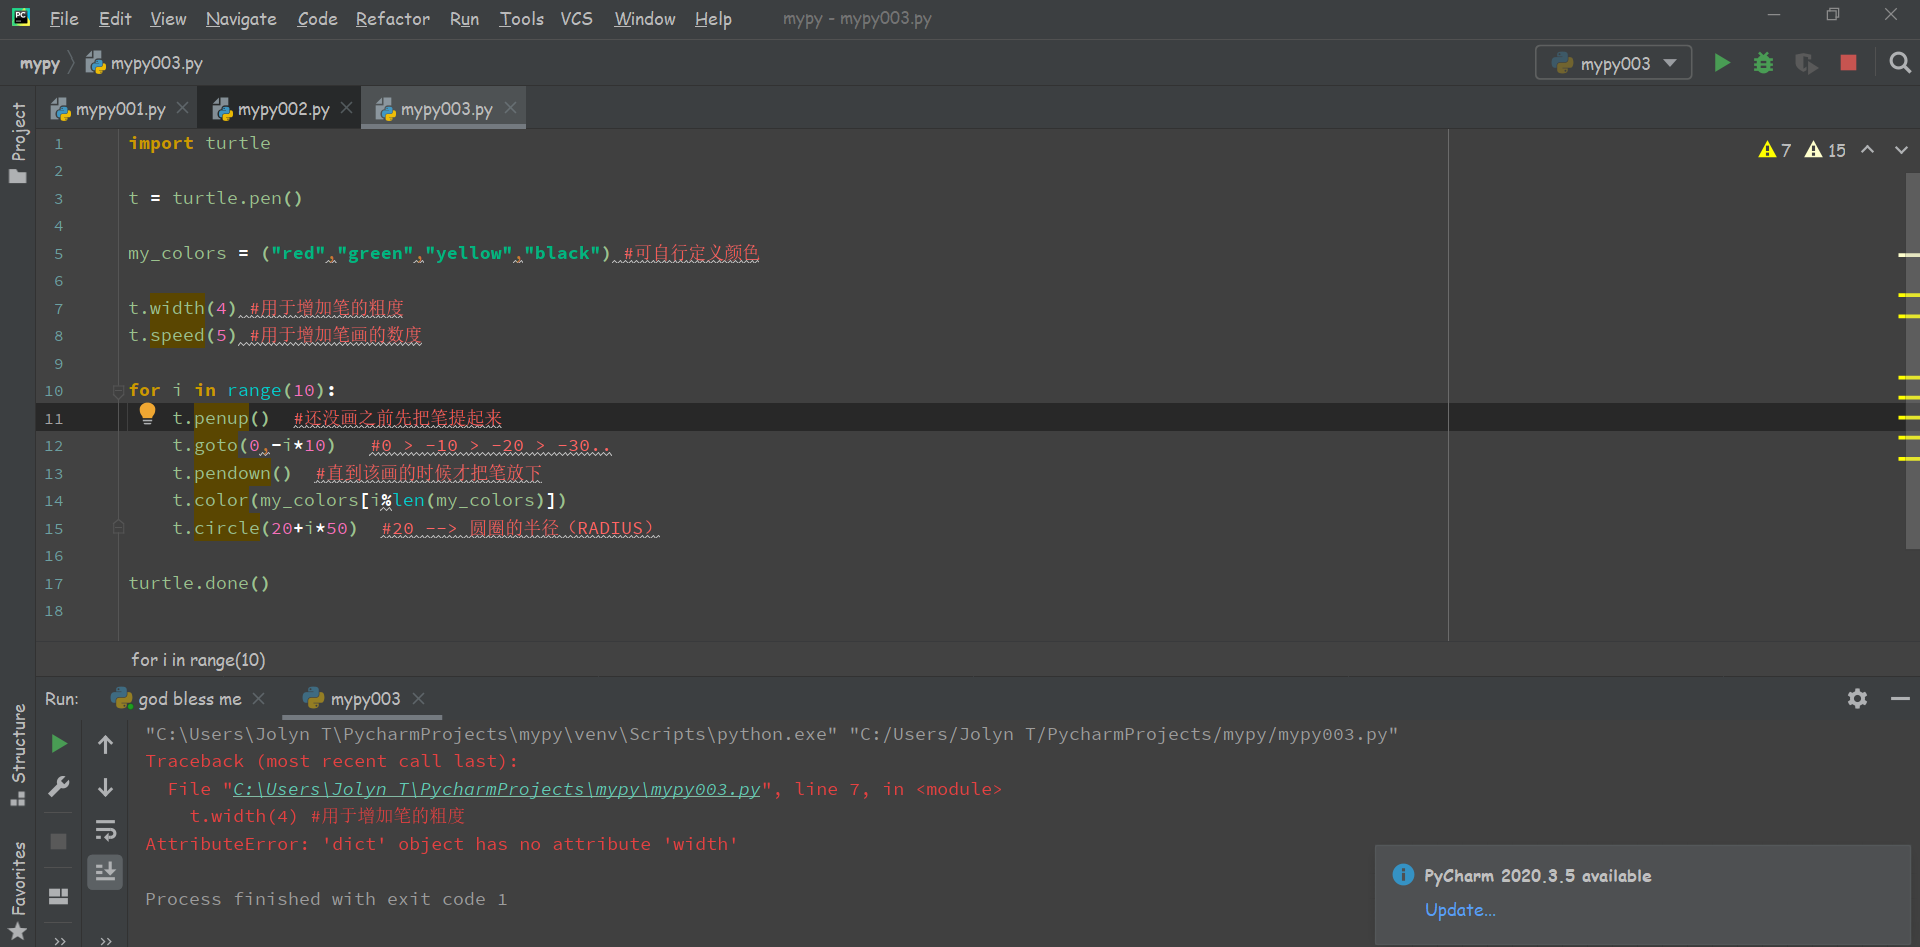Screen dimensions: 1920x947
Task: Open the Run menu
Action: pyautogui.click(x=464, y=19)
